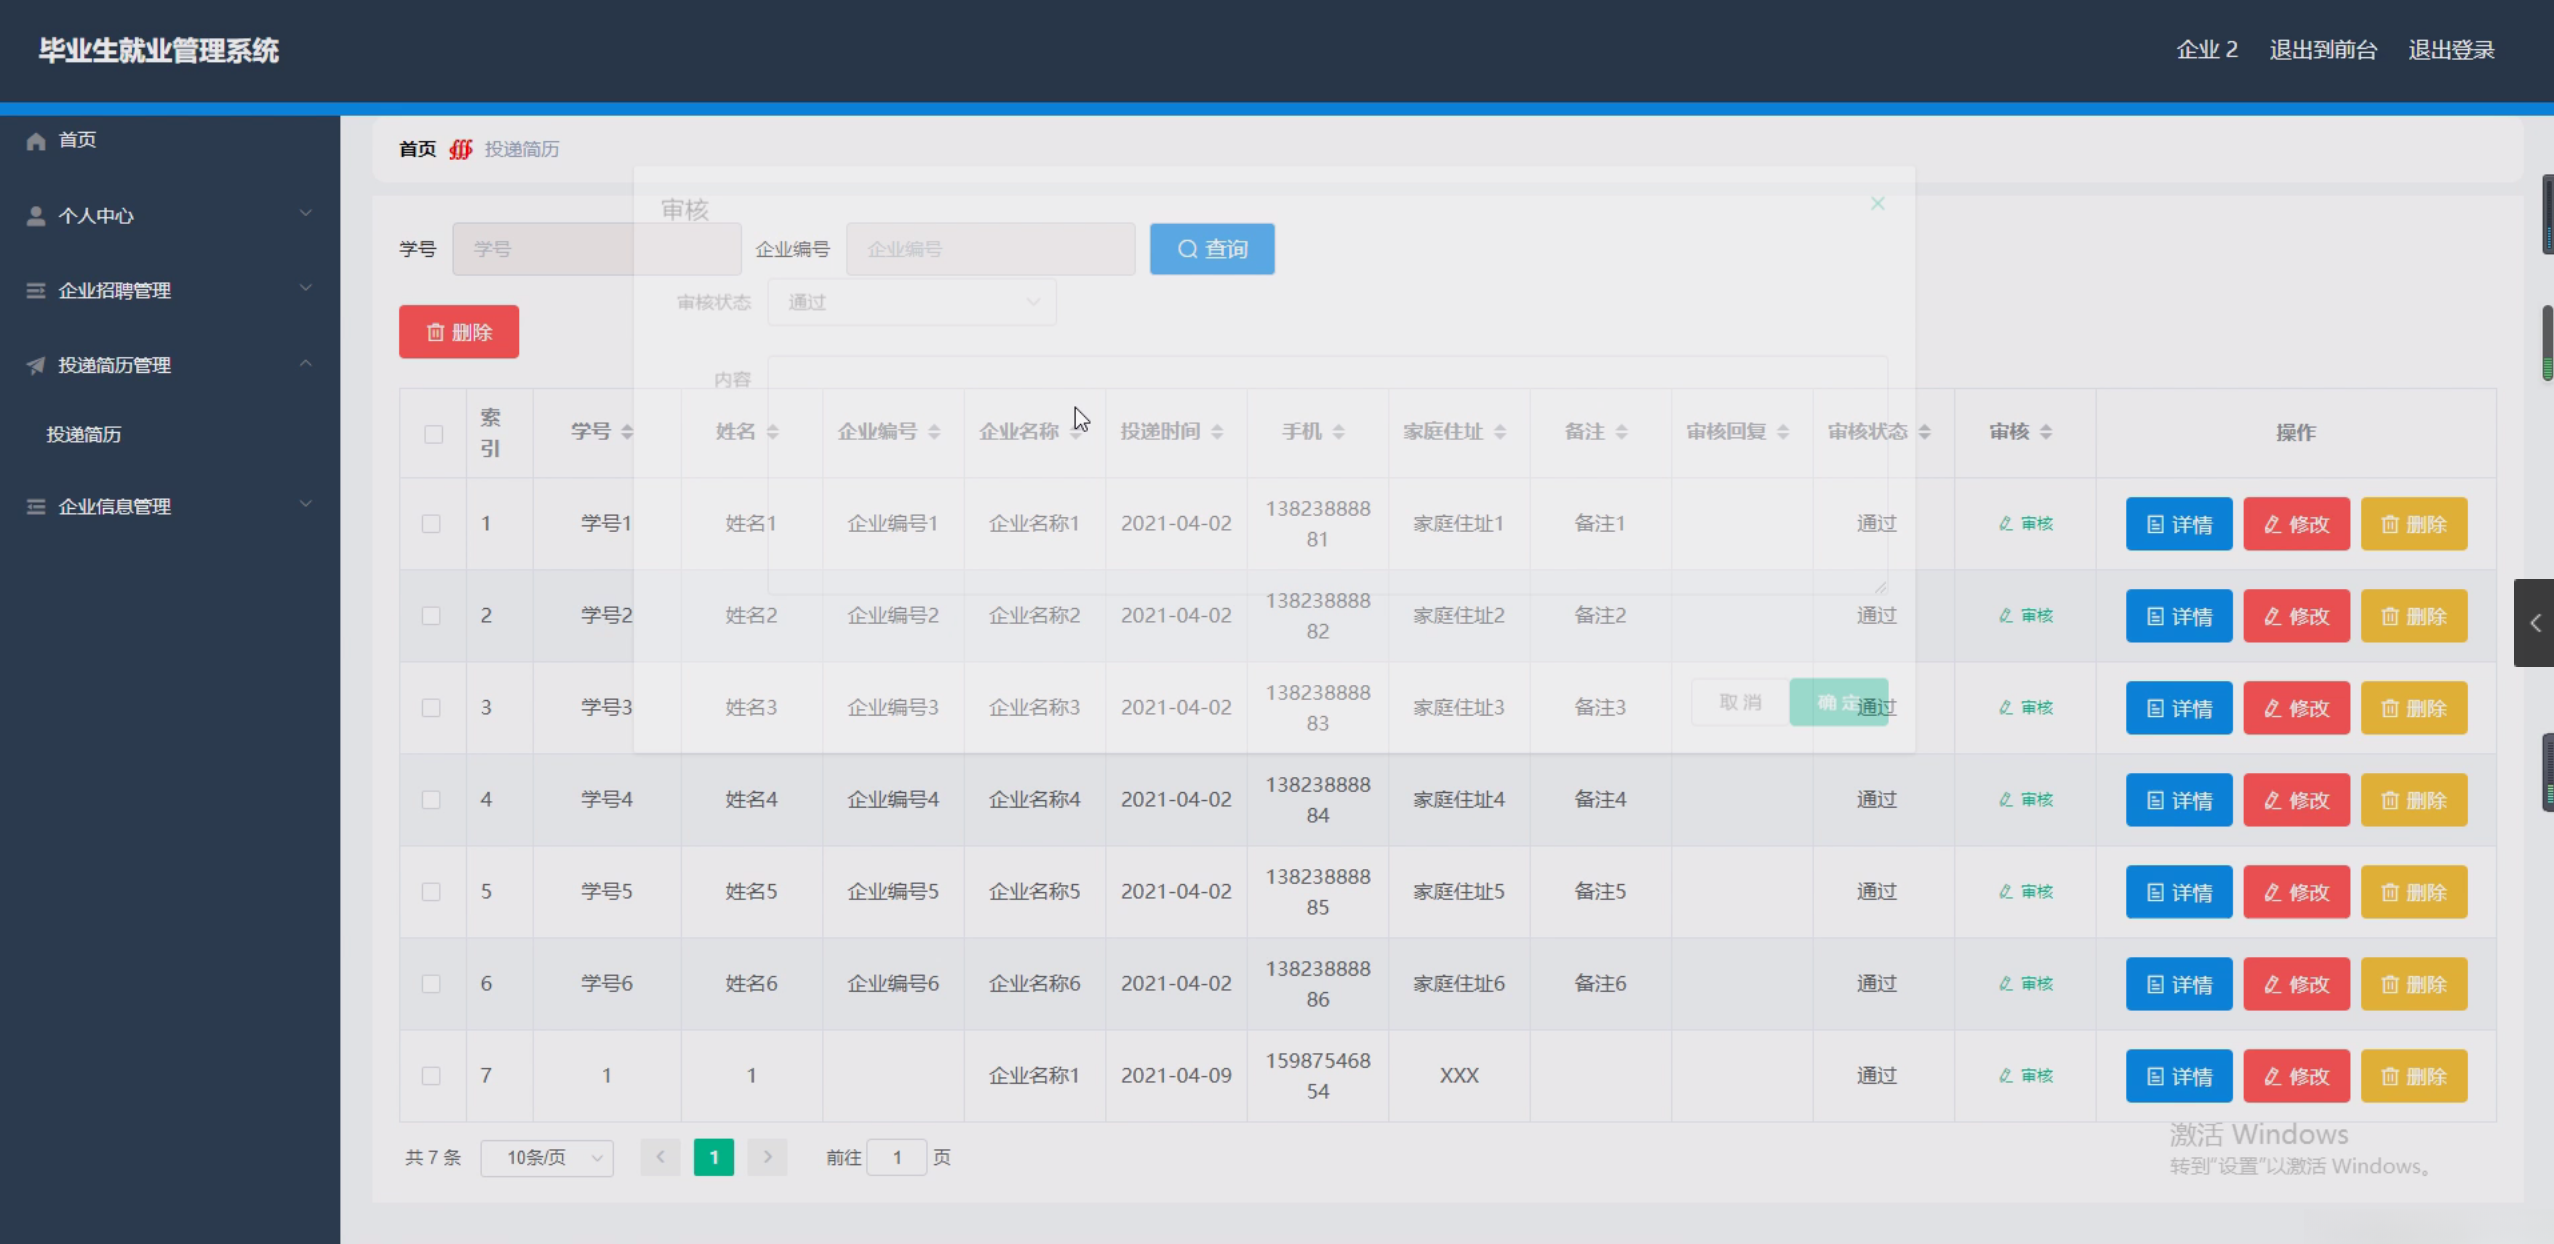Click the blue 查询 search button
This screenshot has width=2554, height=1244.
[1211, 249]
